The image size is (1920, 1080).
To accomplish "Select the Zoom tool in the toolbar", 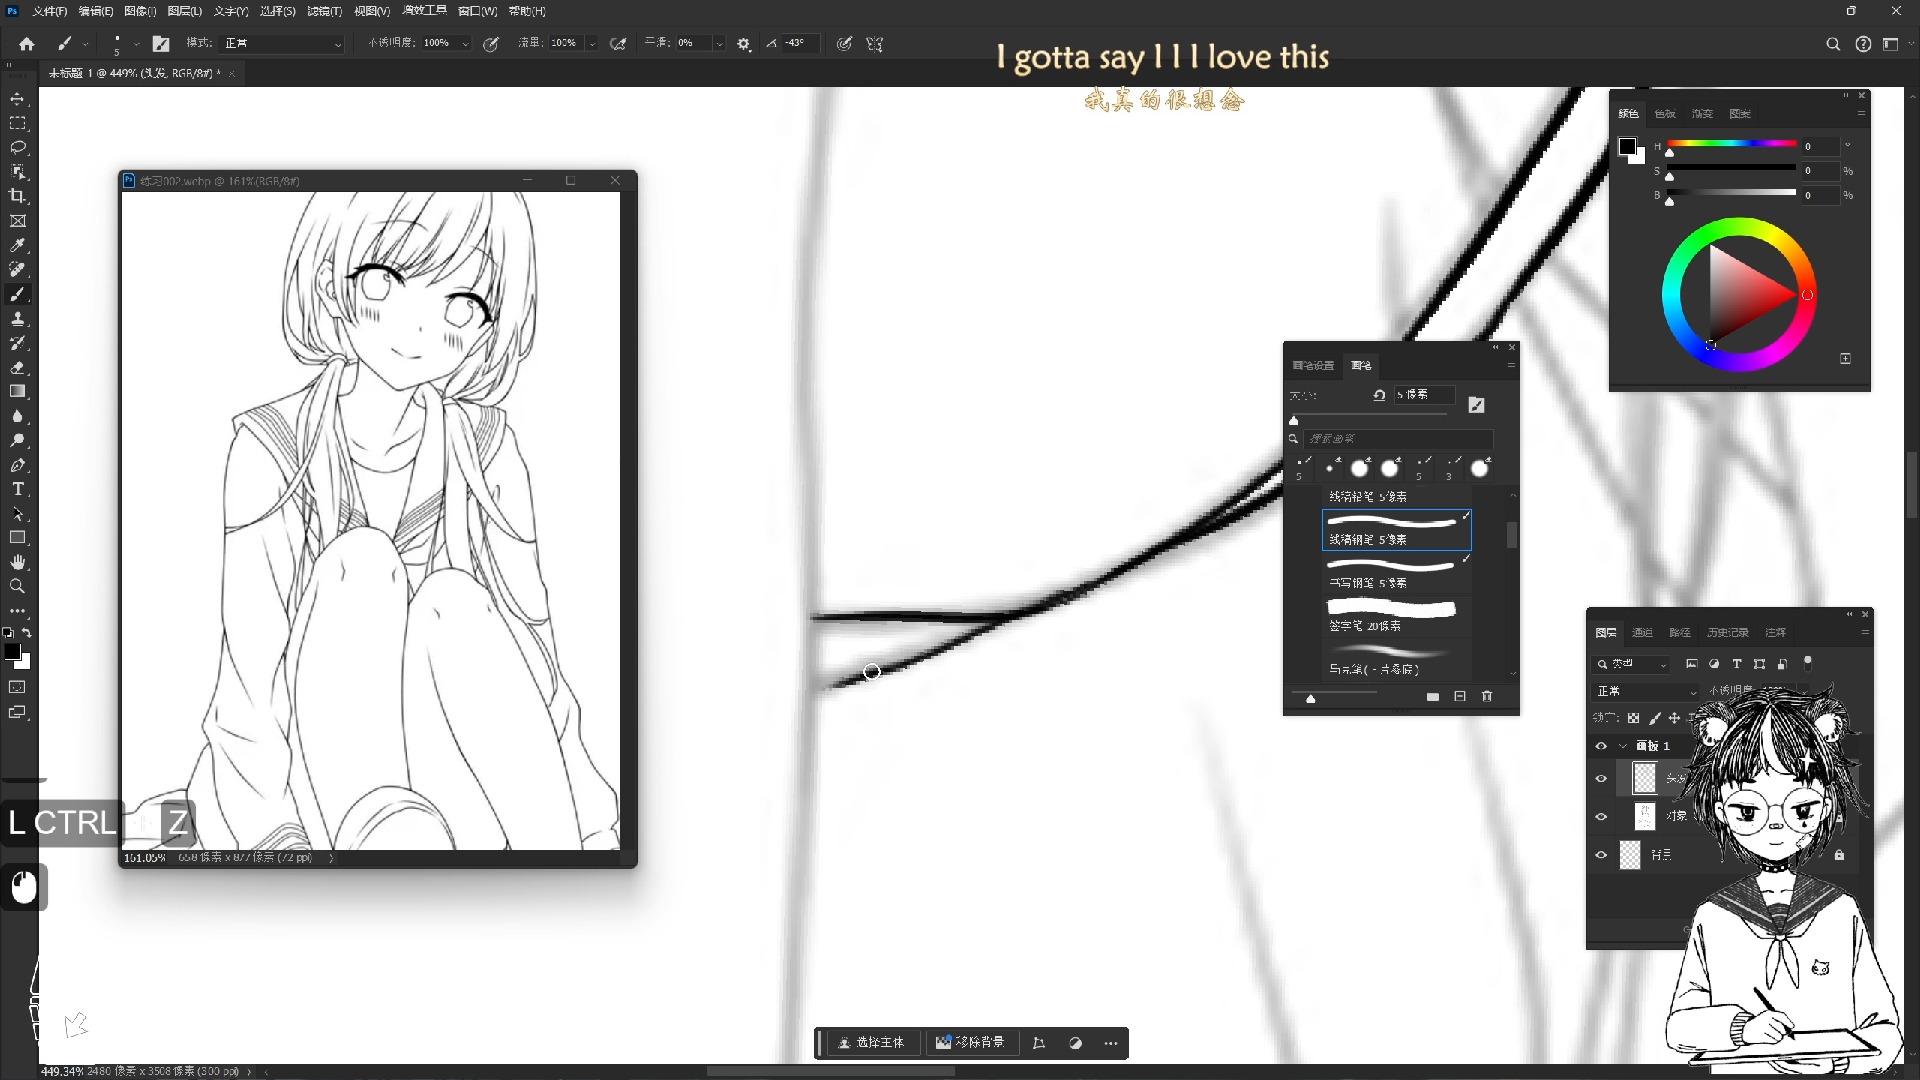I will click(18, 587).
